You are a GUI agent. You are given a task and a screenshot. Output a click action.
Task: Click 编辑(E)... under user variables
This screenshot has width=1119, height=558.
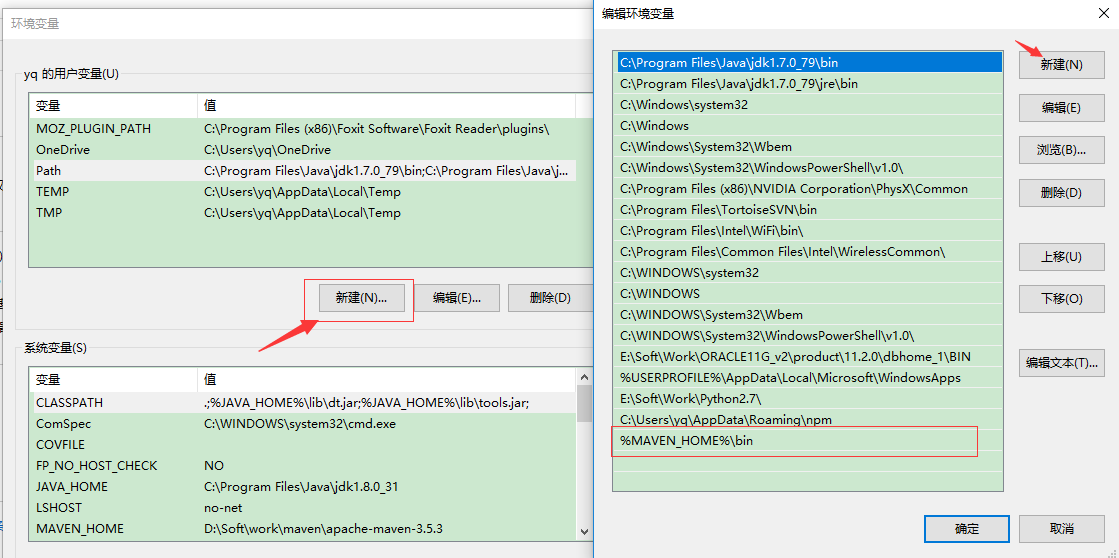coord(457,298)
